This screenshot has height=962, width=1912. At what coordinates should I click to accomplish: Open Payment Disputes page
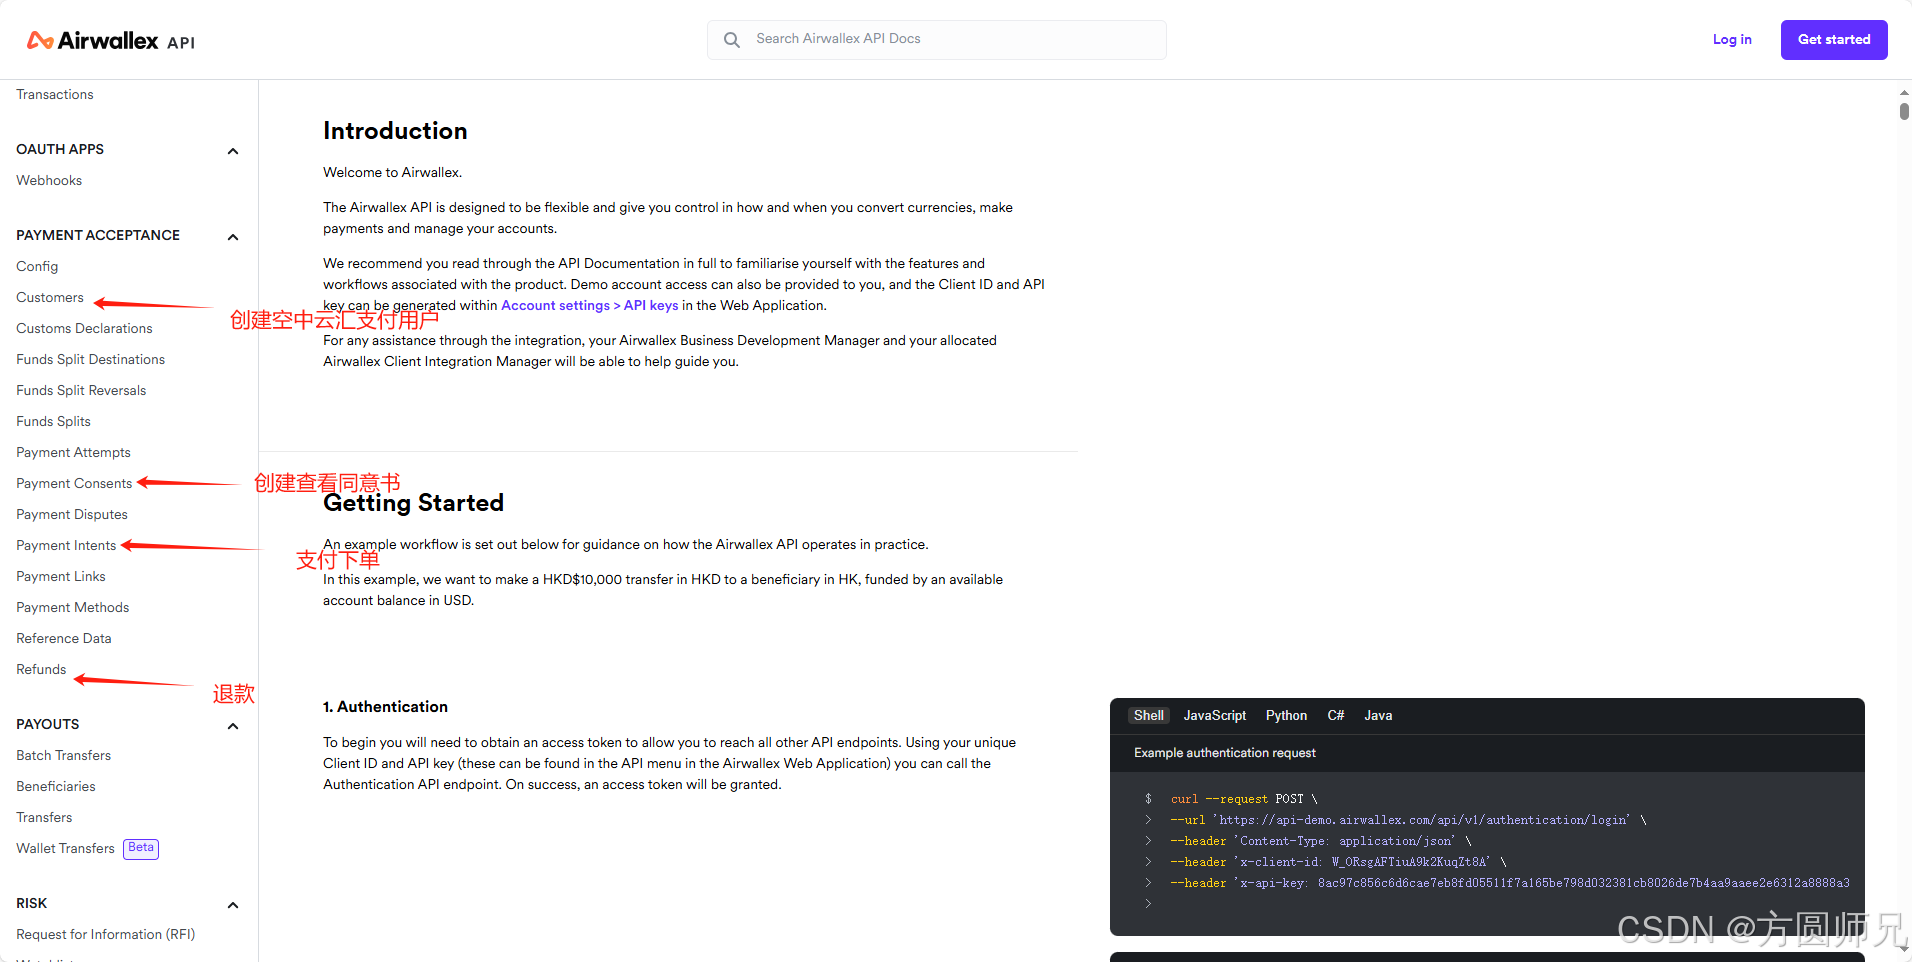coord(72,514)
